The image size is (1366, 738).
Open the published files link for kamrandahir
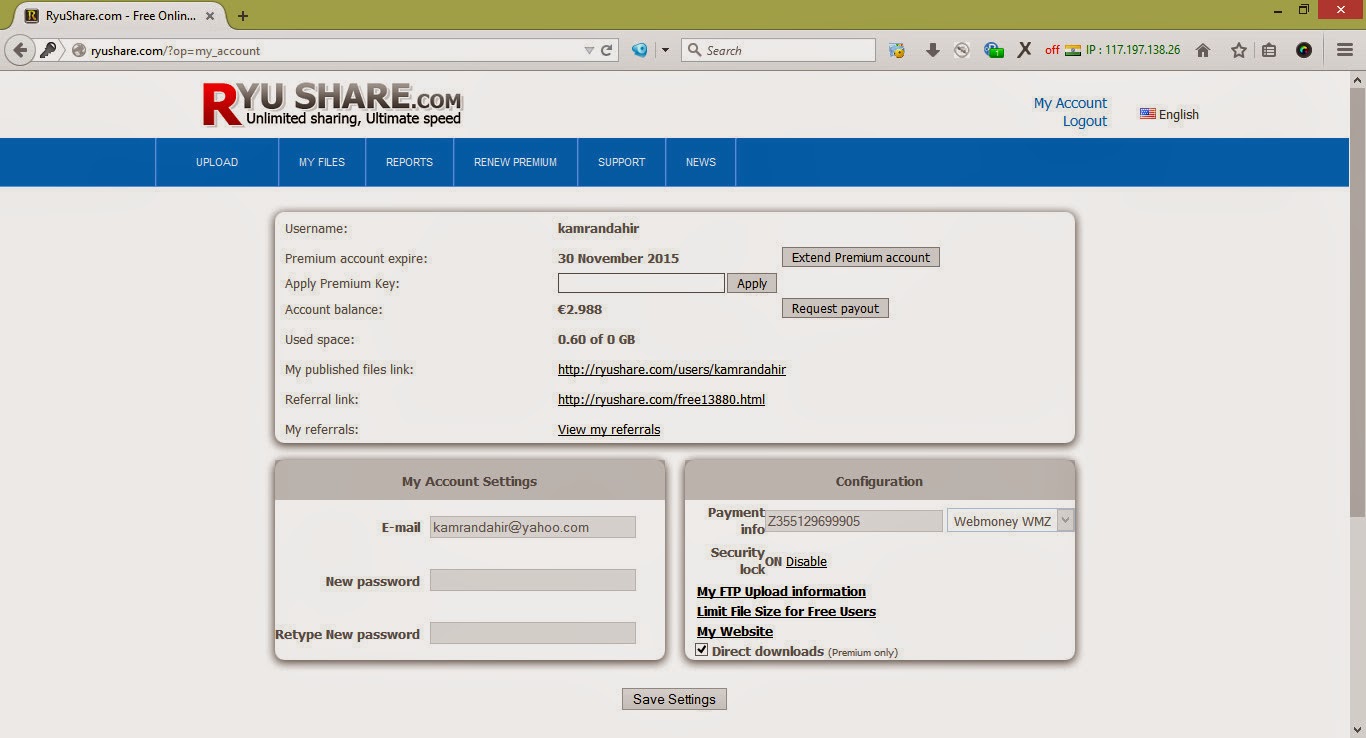pyautogui.click(x=672, y=370)
